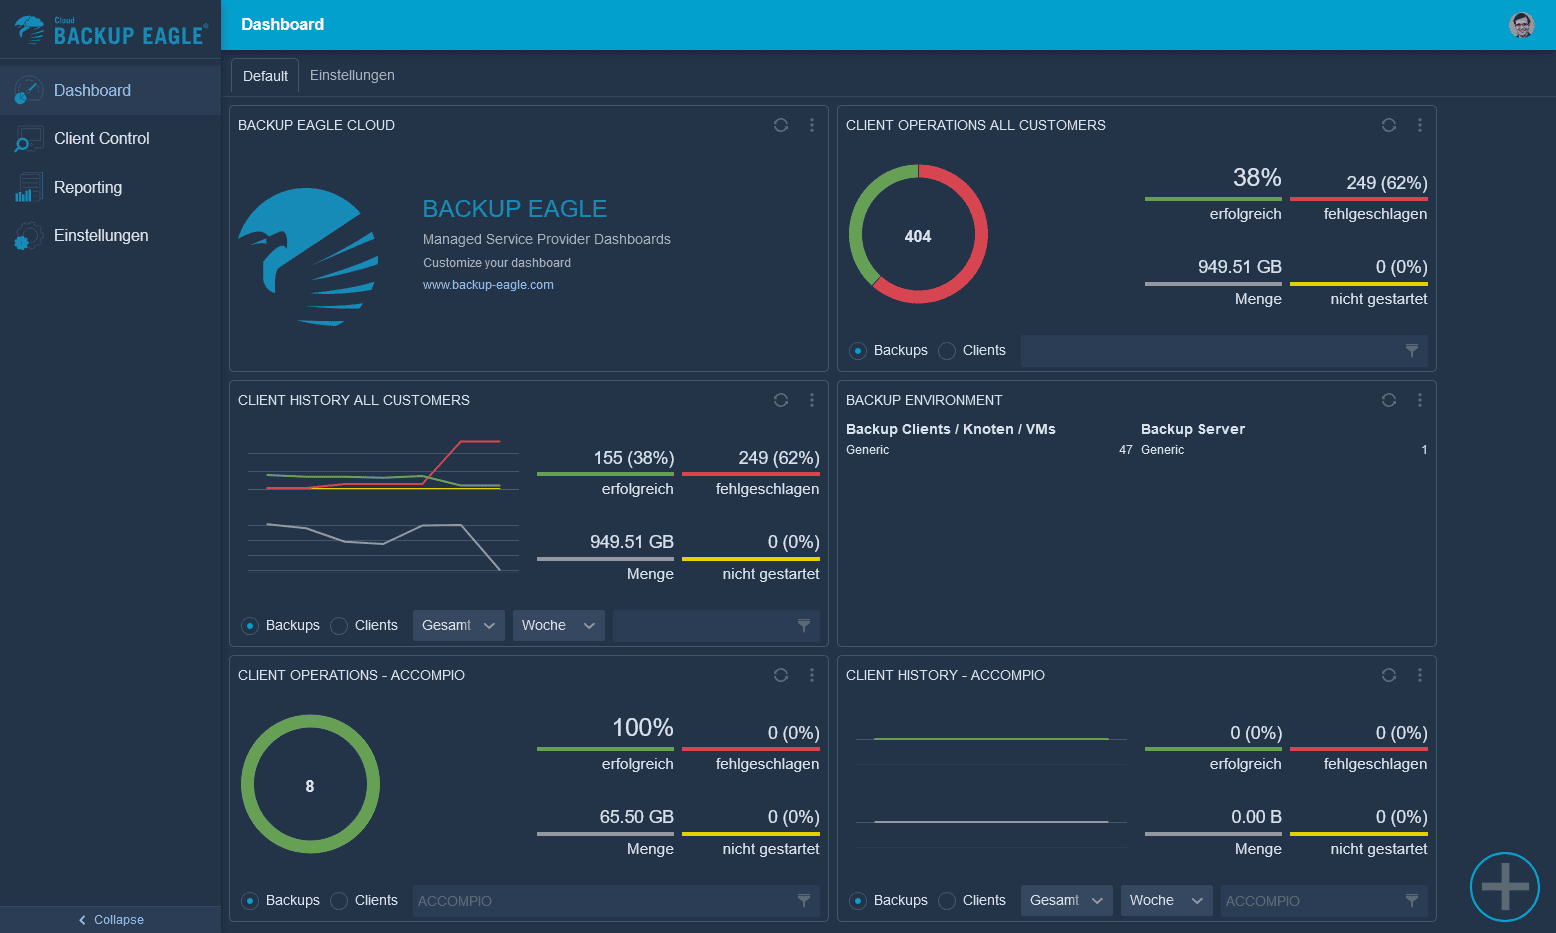Open Gesamt dropdown in Client History - ACCOMPIO

click(1067, 901)
